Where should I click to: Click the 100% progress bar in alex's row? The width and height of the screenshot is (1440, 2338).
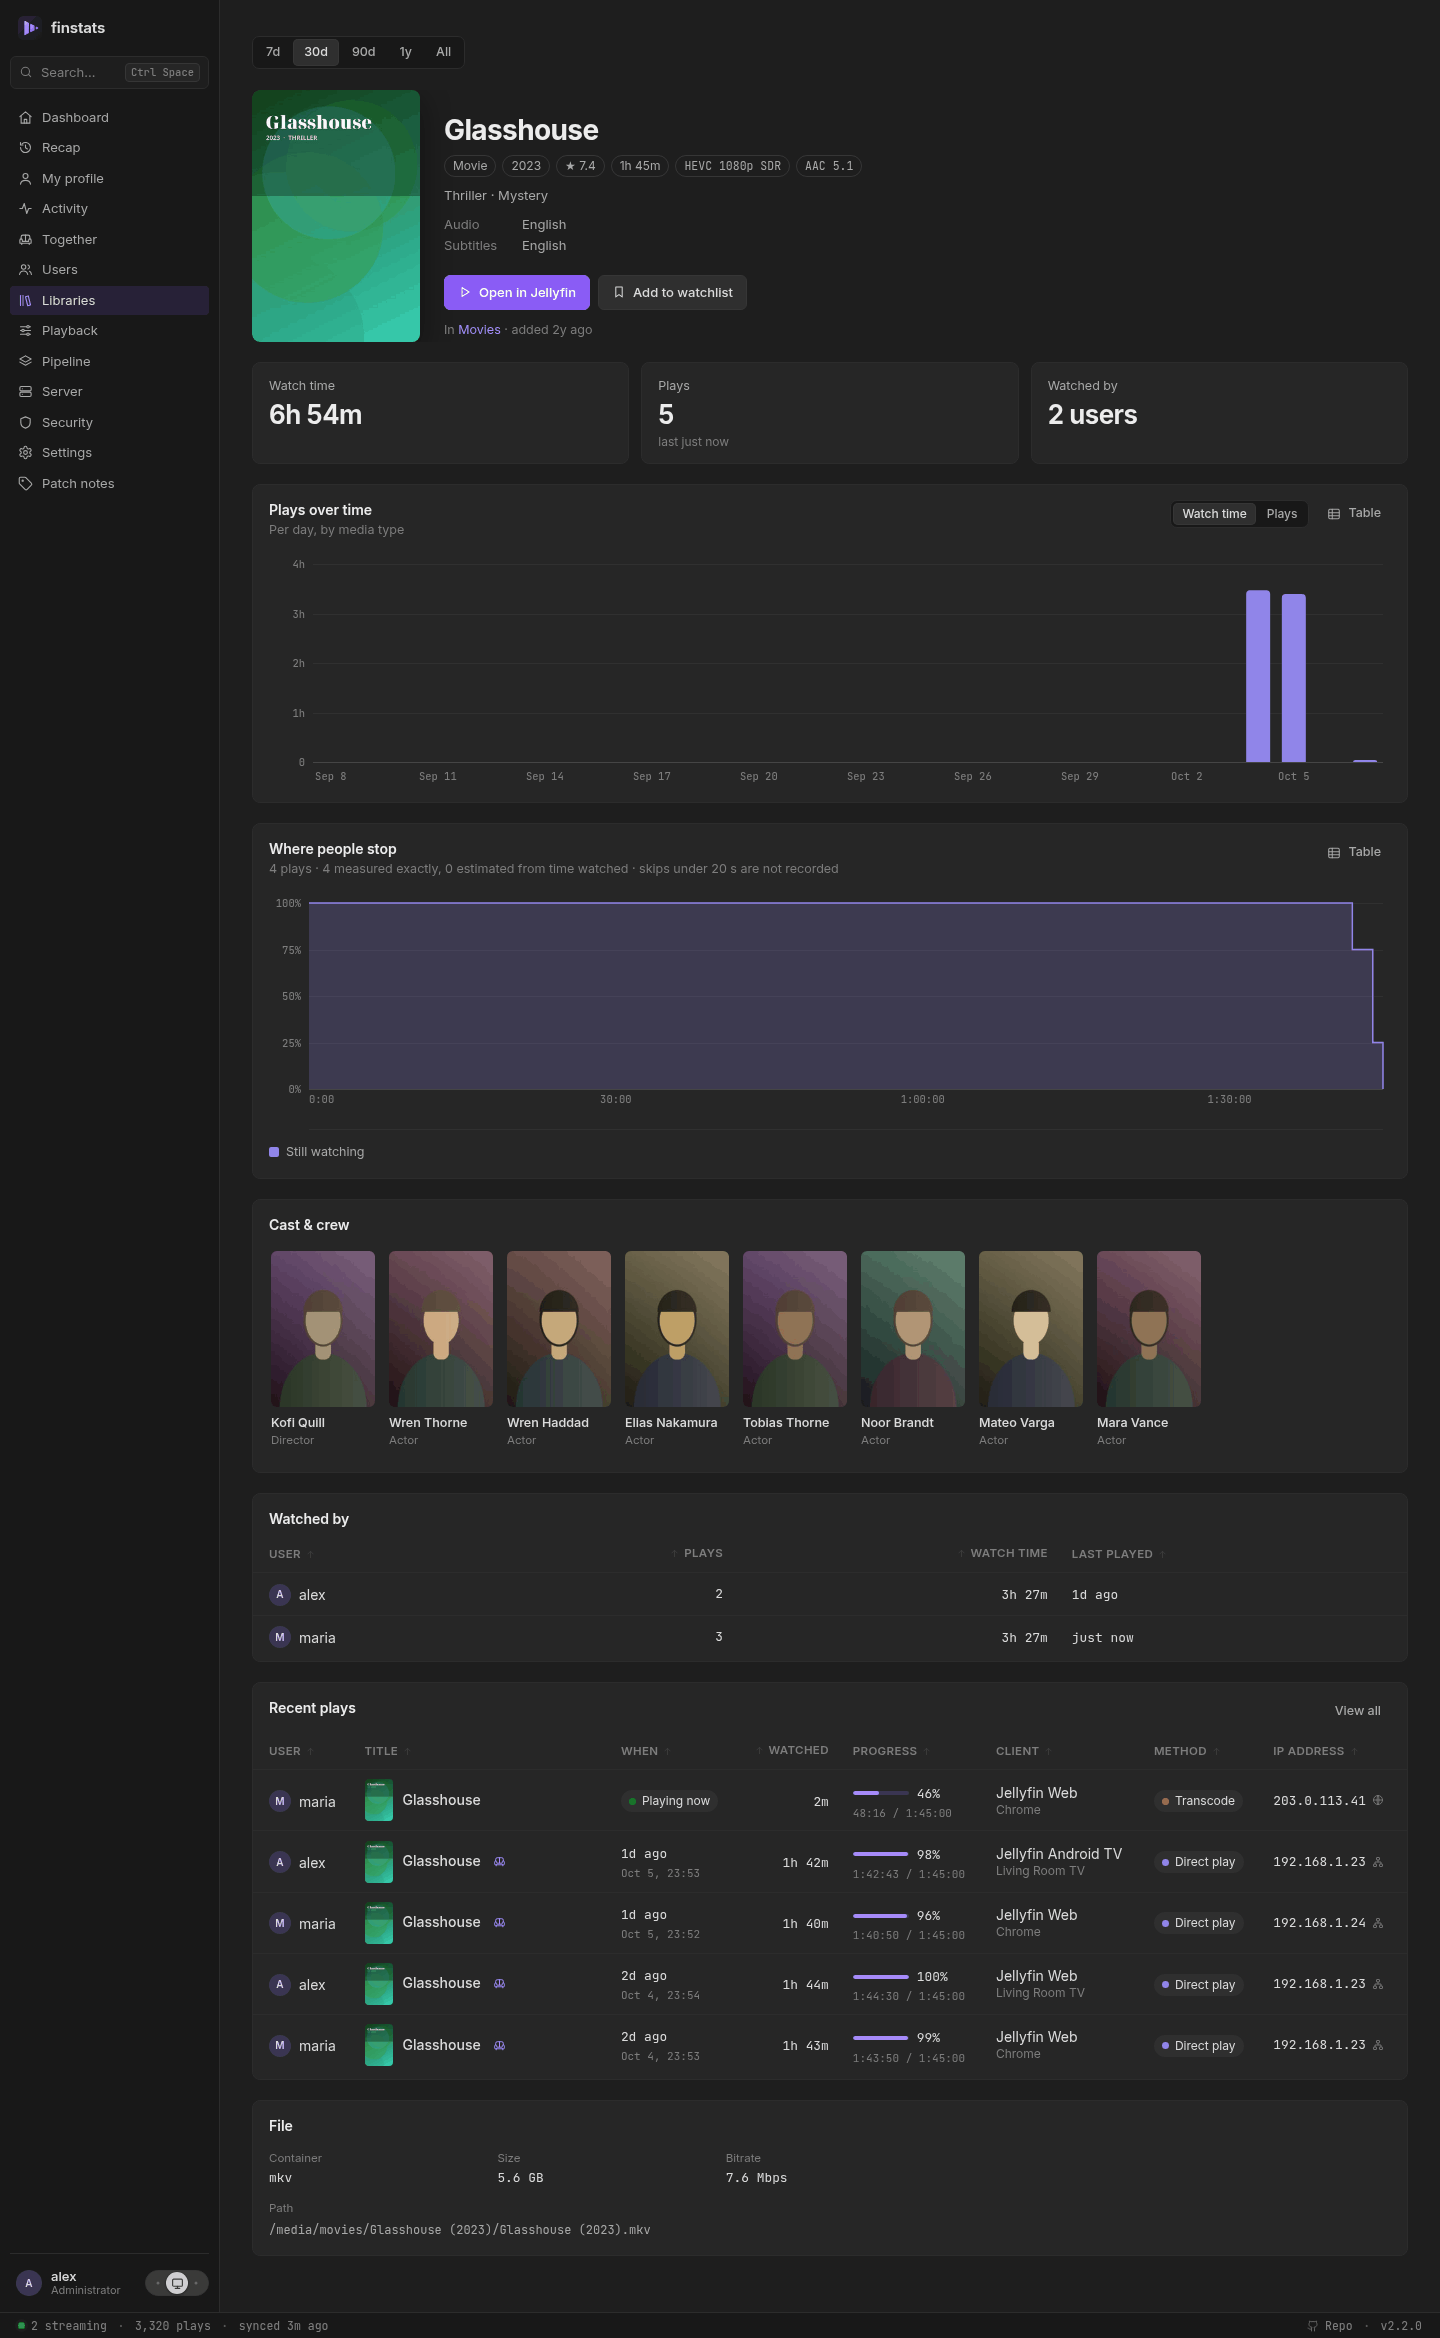pos(881,1976)
